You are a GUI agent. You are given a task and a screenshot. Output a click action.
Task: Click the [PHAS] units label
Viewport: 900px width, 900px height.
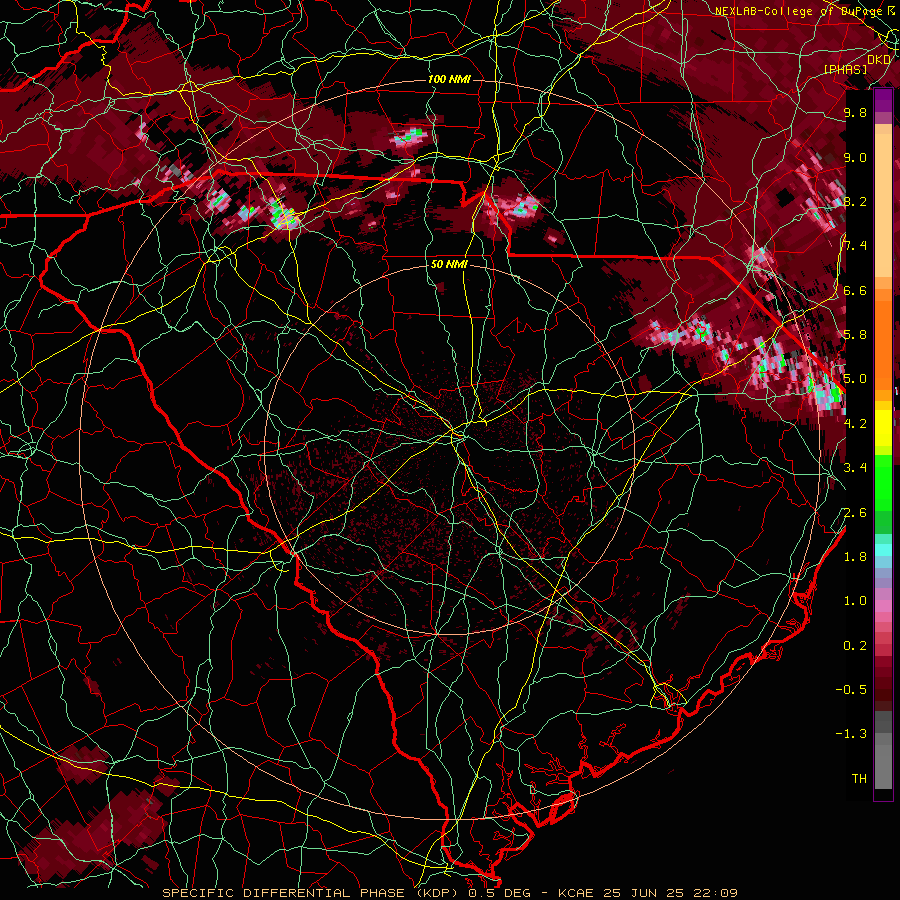pos(845,69)
